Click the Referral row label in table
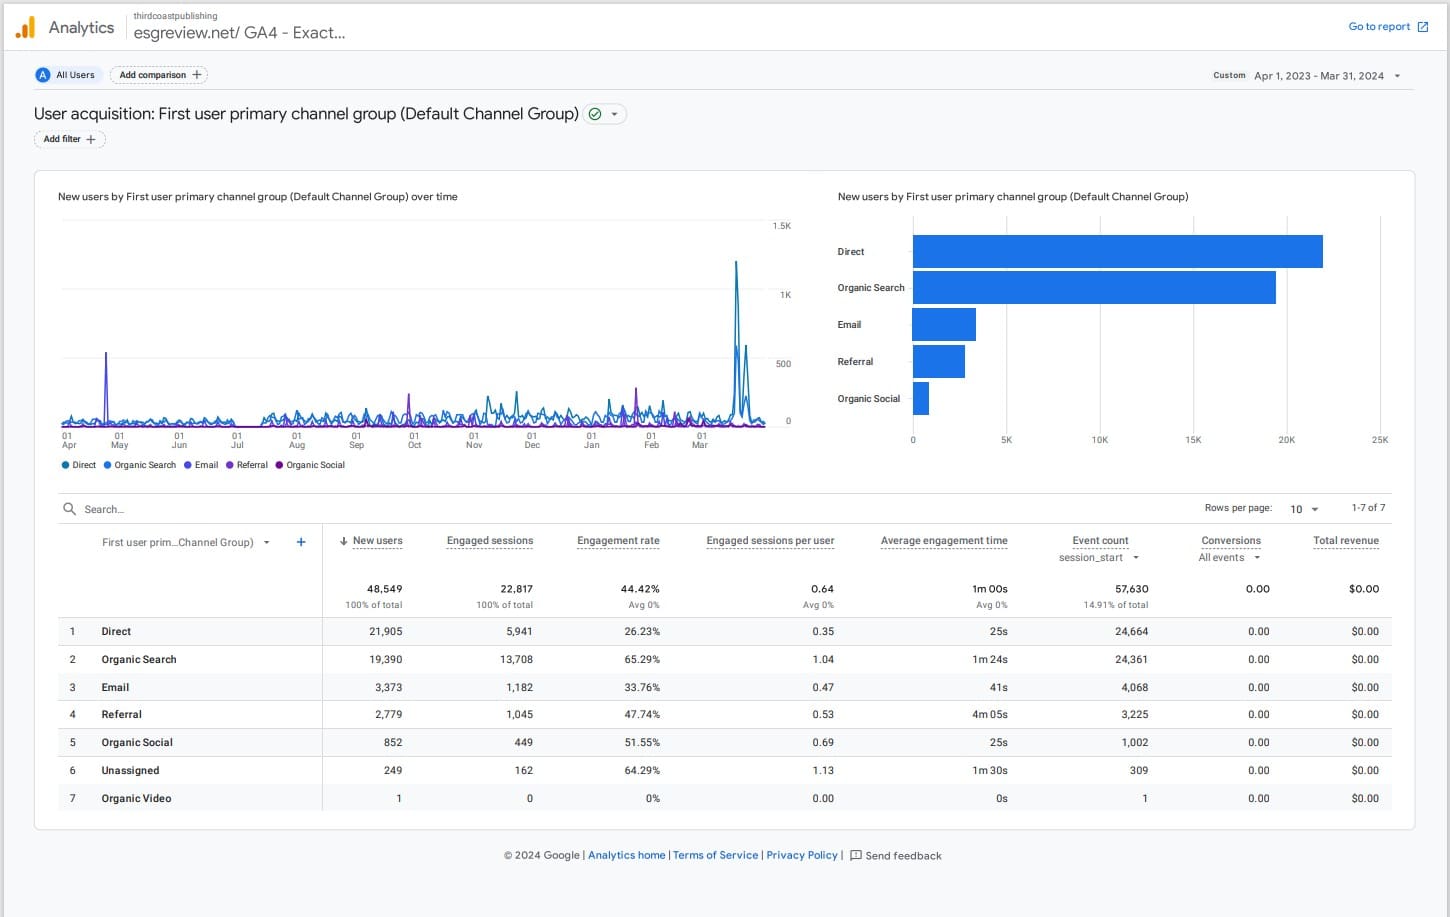This screenshot has height=917, width=1450. pyautogui.click(x=121, y=715)
